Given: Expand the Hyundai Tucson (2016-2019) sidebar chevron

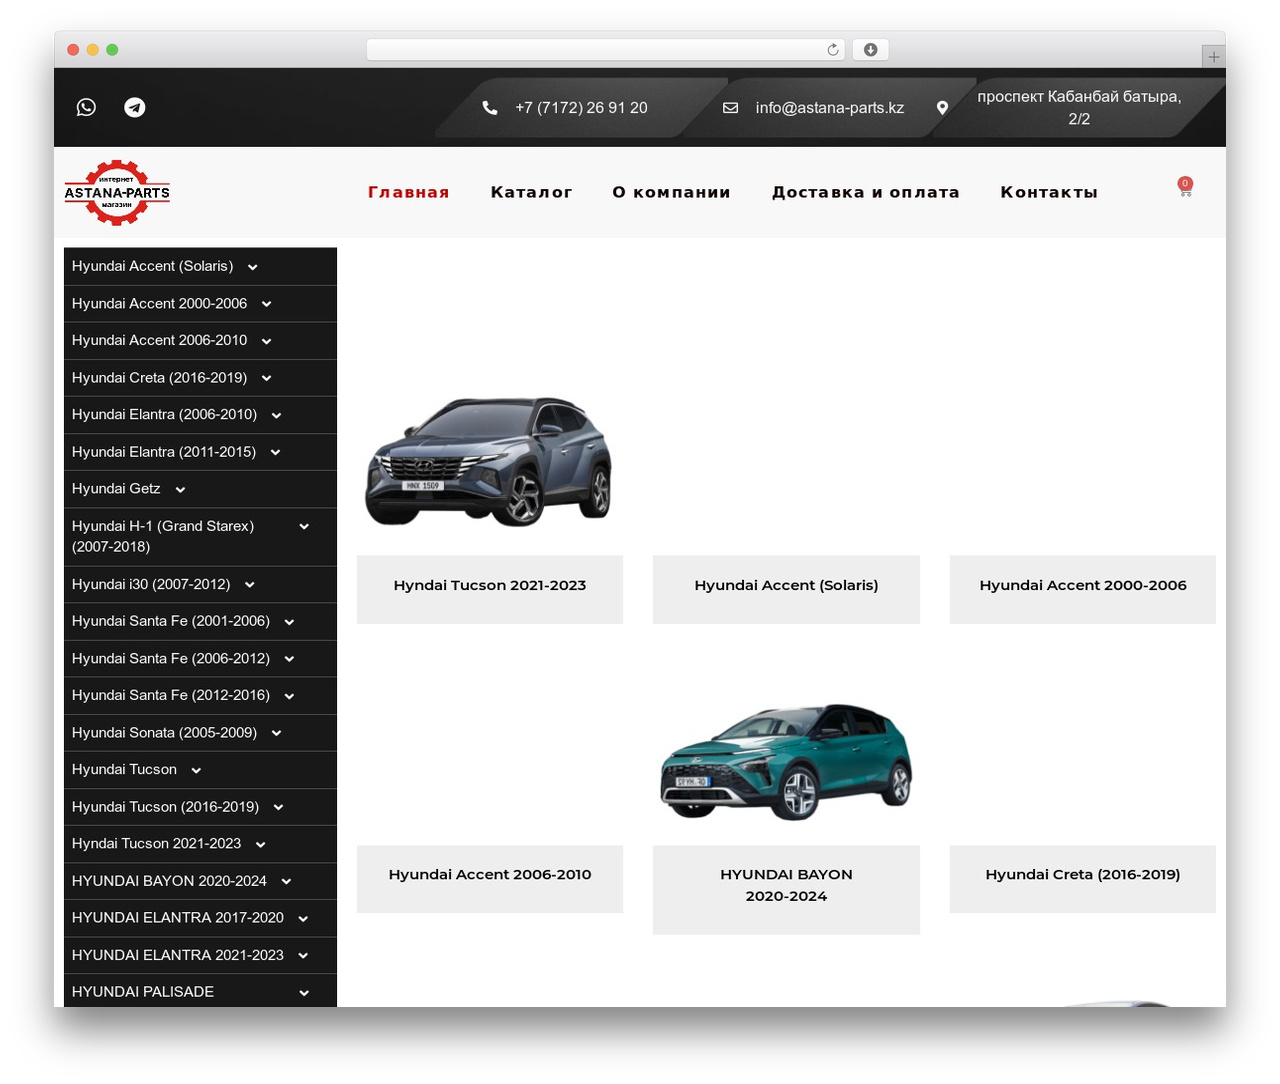Looking at the screenshot, I should click(279, 807).
